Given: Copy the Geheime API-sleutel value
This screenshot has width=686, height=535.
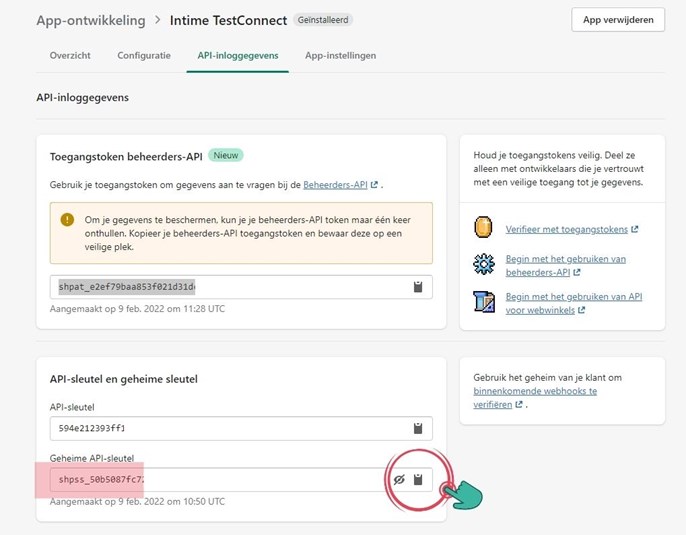Looking at the screenshot, I should click(x=418, y=480).
